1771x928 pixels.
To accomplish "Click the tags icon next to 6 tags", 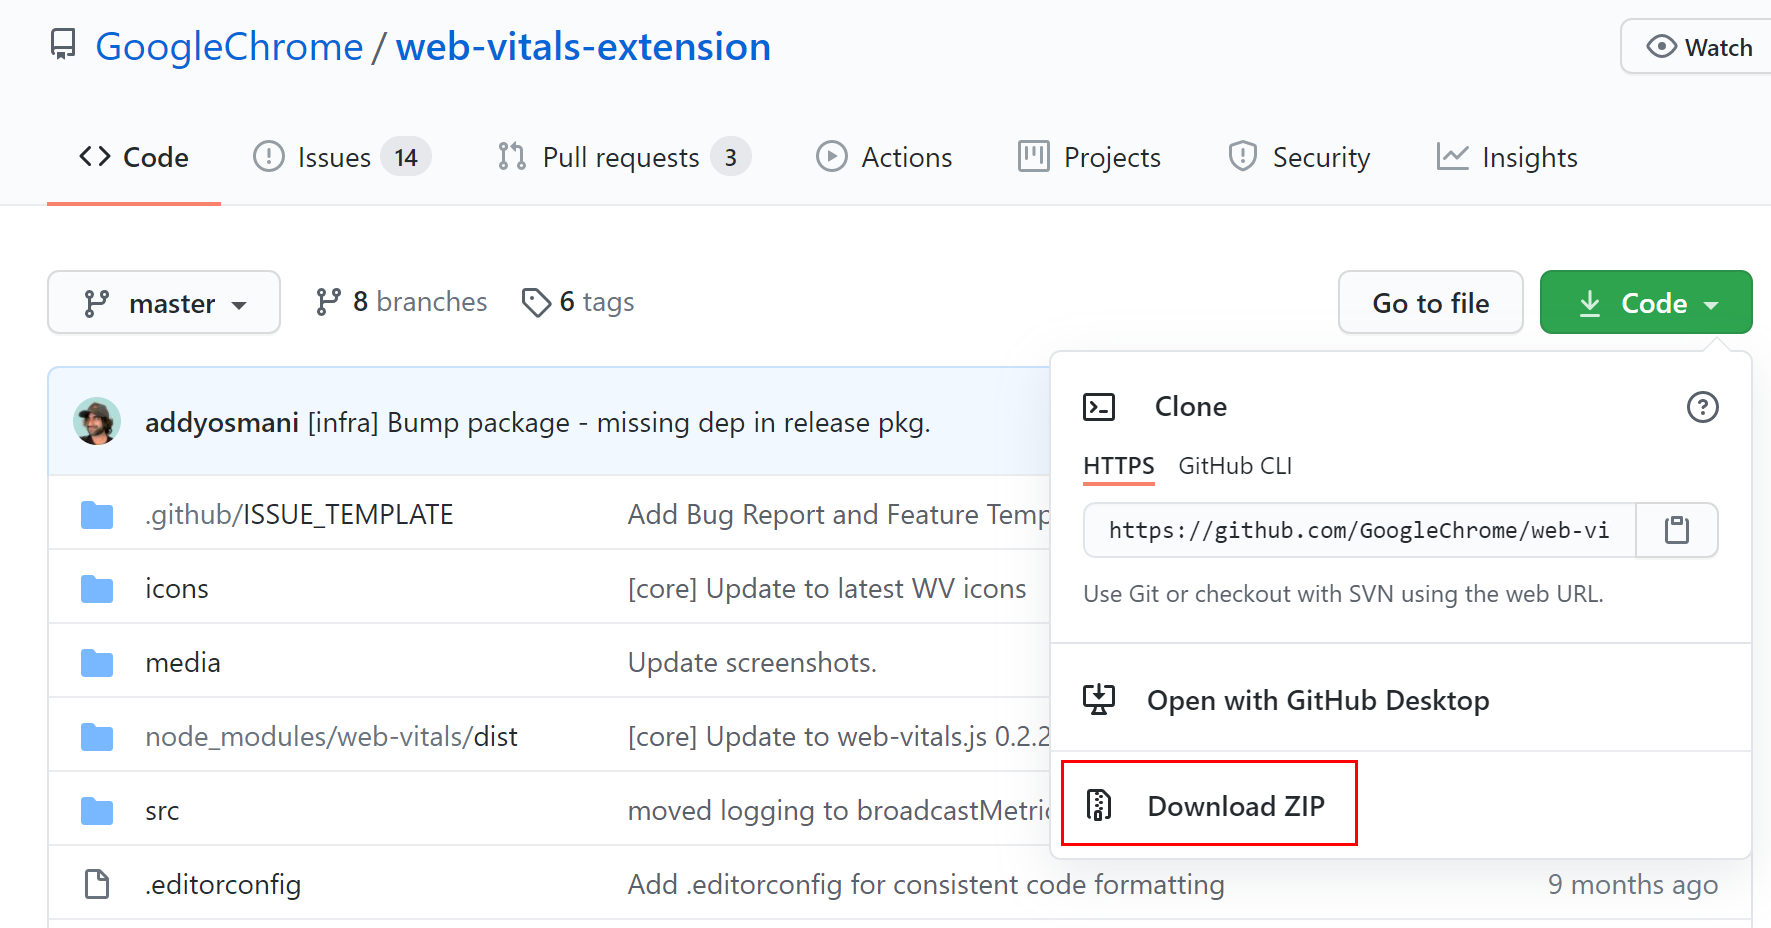I will tap(536, 302).
